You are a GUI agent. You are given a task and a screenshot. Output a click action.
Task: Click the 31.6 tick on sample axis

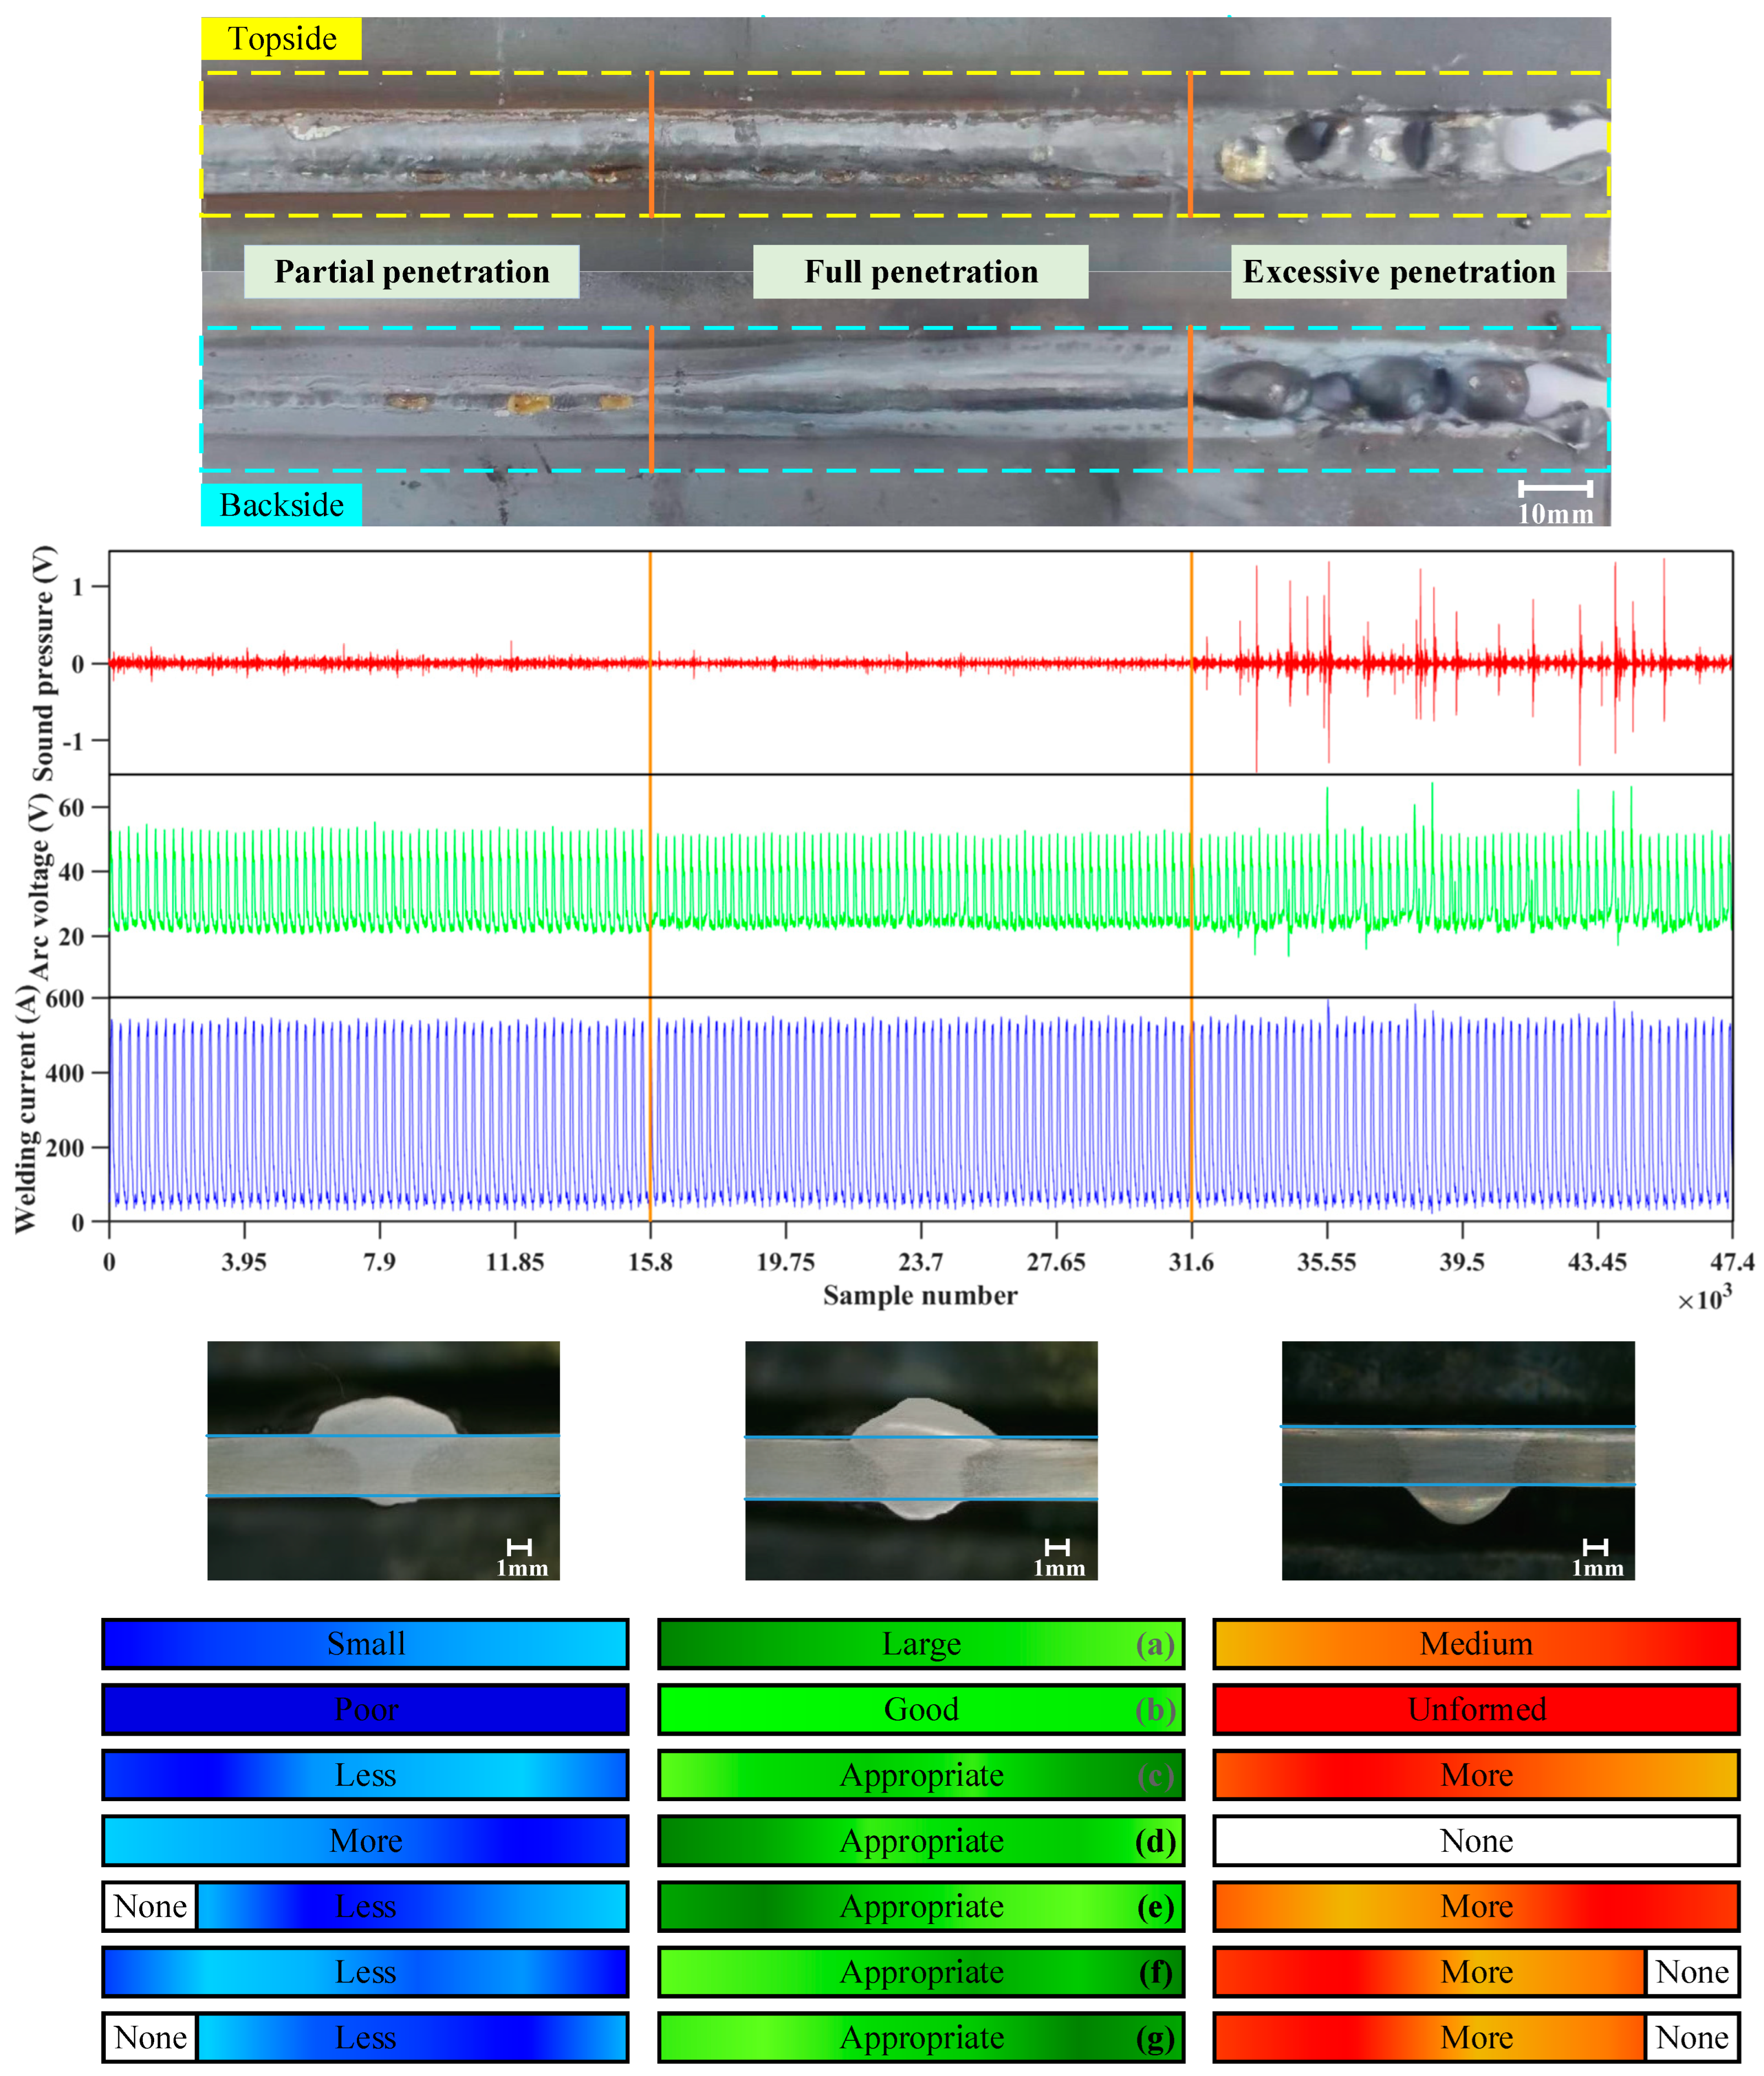click(x=1191, y=1262)
